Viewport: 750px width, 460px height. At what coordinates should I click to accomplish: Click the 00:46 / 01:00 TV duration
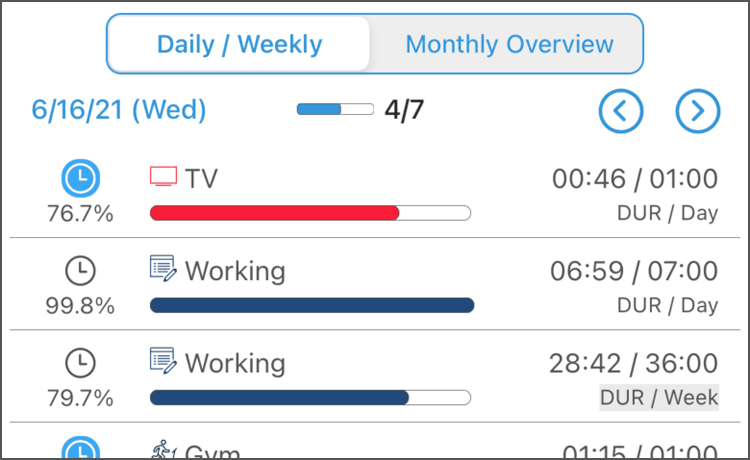635,179
